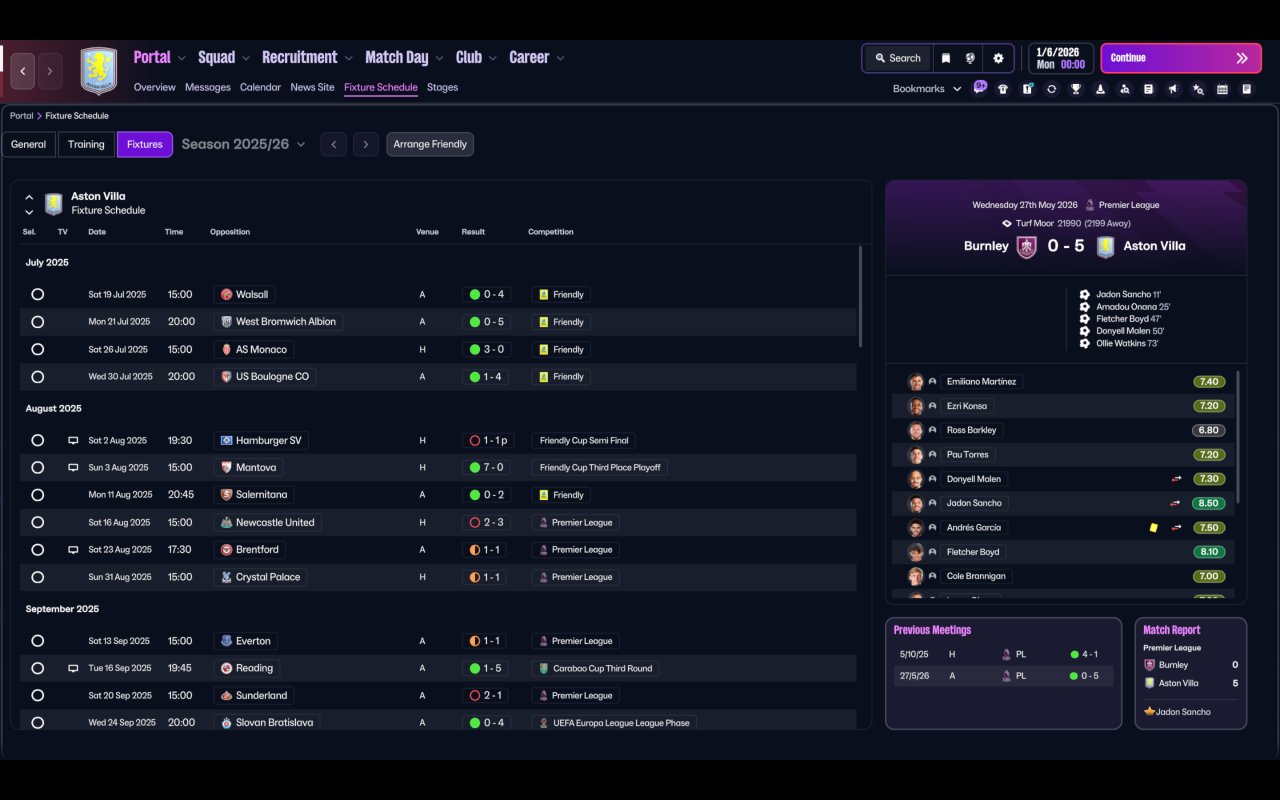Select the Crystal Palace fixture radio button
The height and width of the screenshot is (800, 1280).
click(38, 577)
